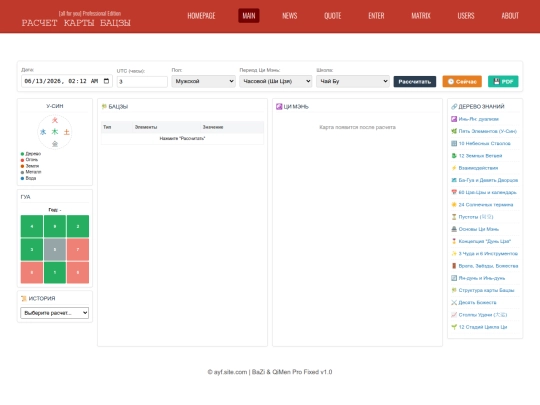
Task: Click the sprout icon beside 12 Стадий Цикла Ци
Action: [454, 327]
